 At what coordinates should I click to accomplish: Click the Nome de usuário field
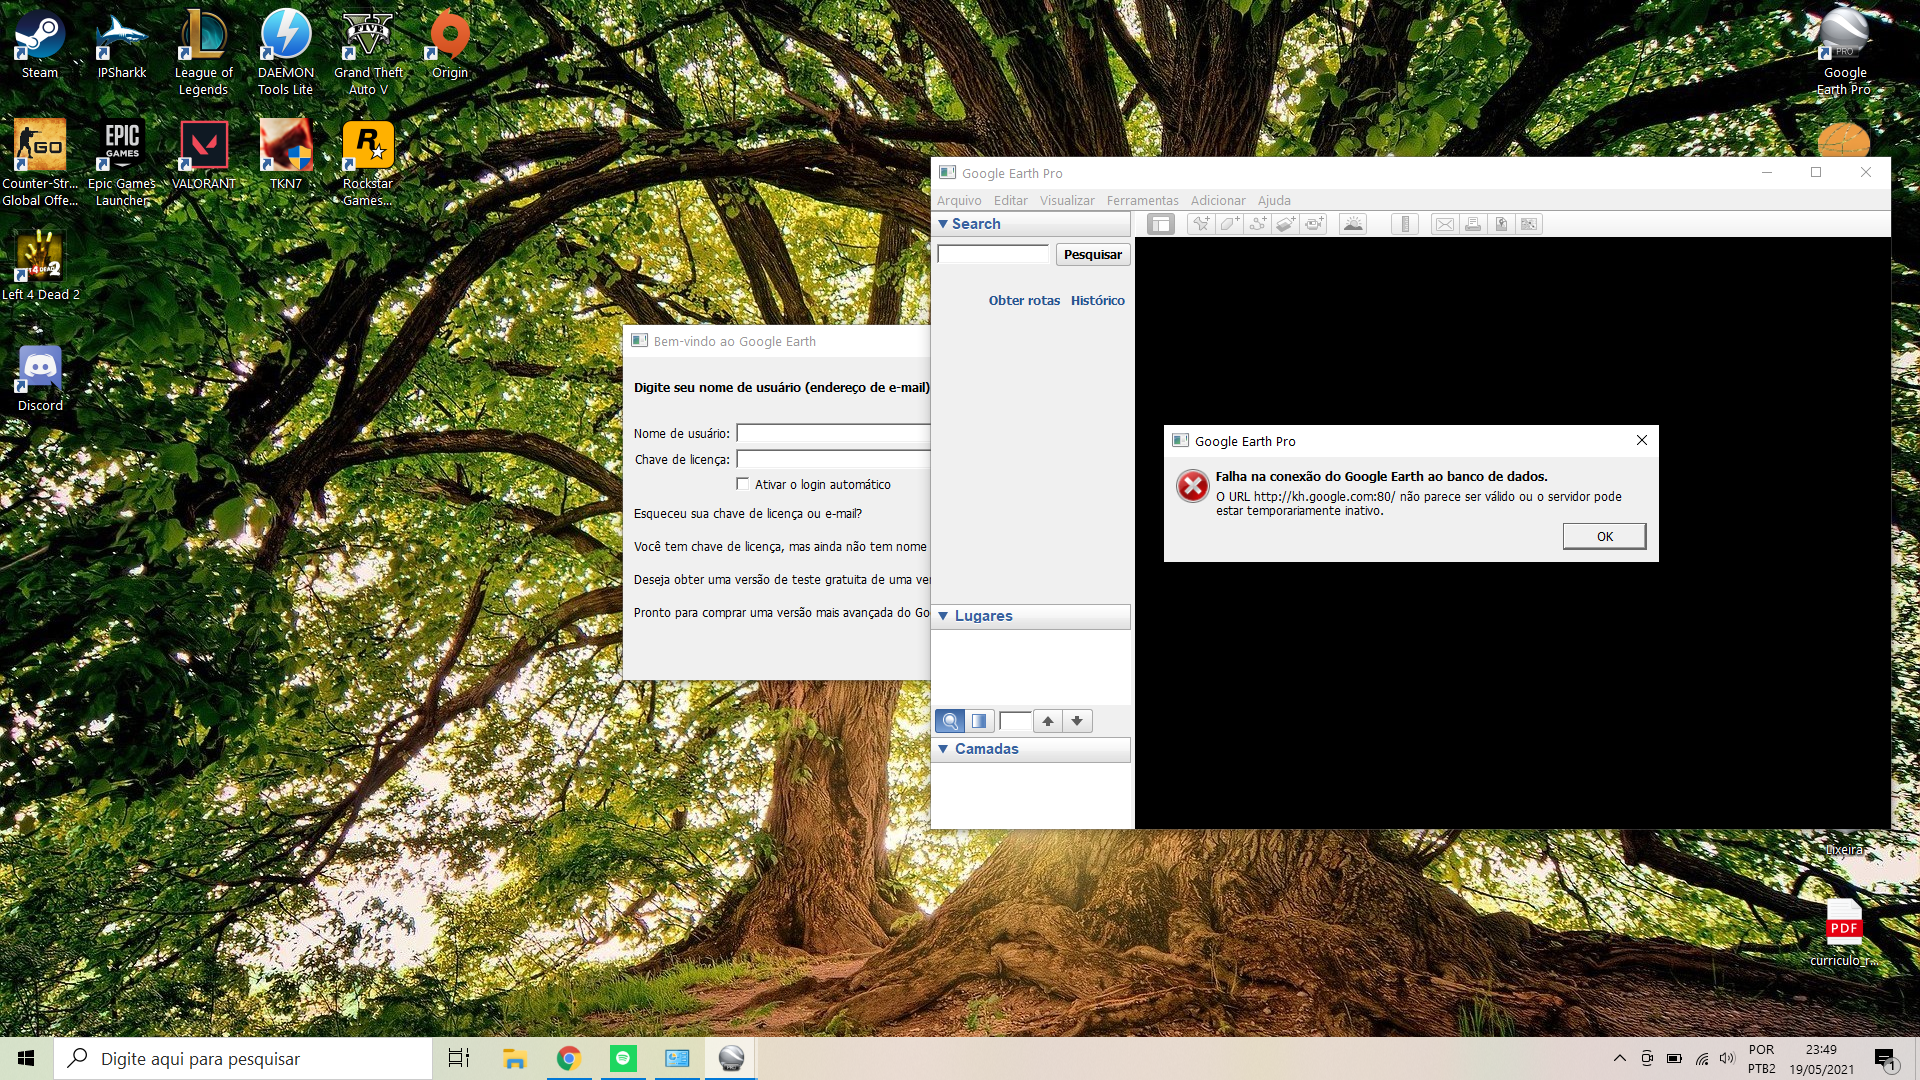(x=833, y=433)
